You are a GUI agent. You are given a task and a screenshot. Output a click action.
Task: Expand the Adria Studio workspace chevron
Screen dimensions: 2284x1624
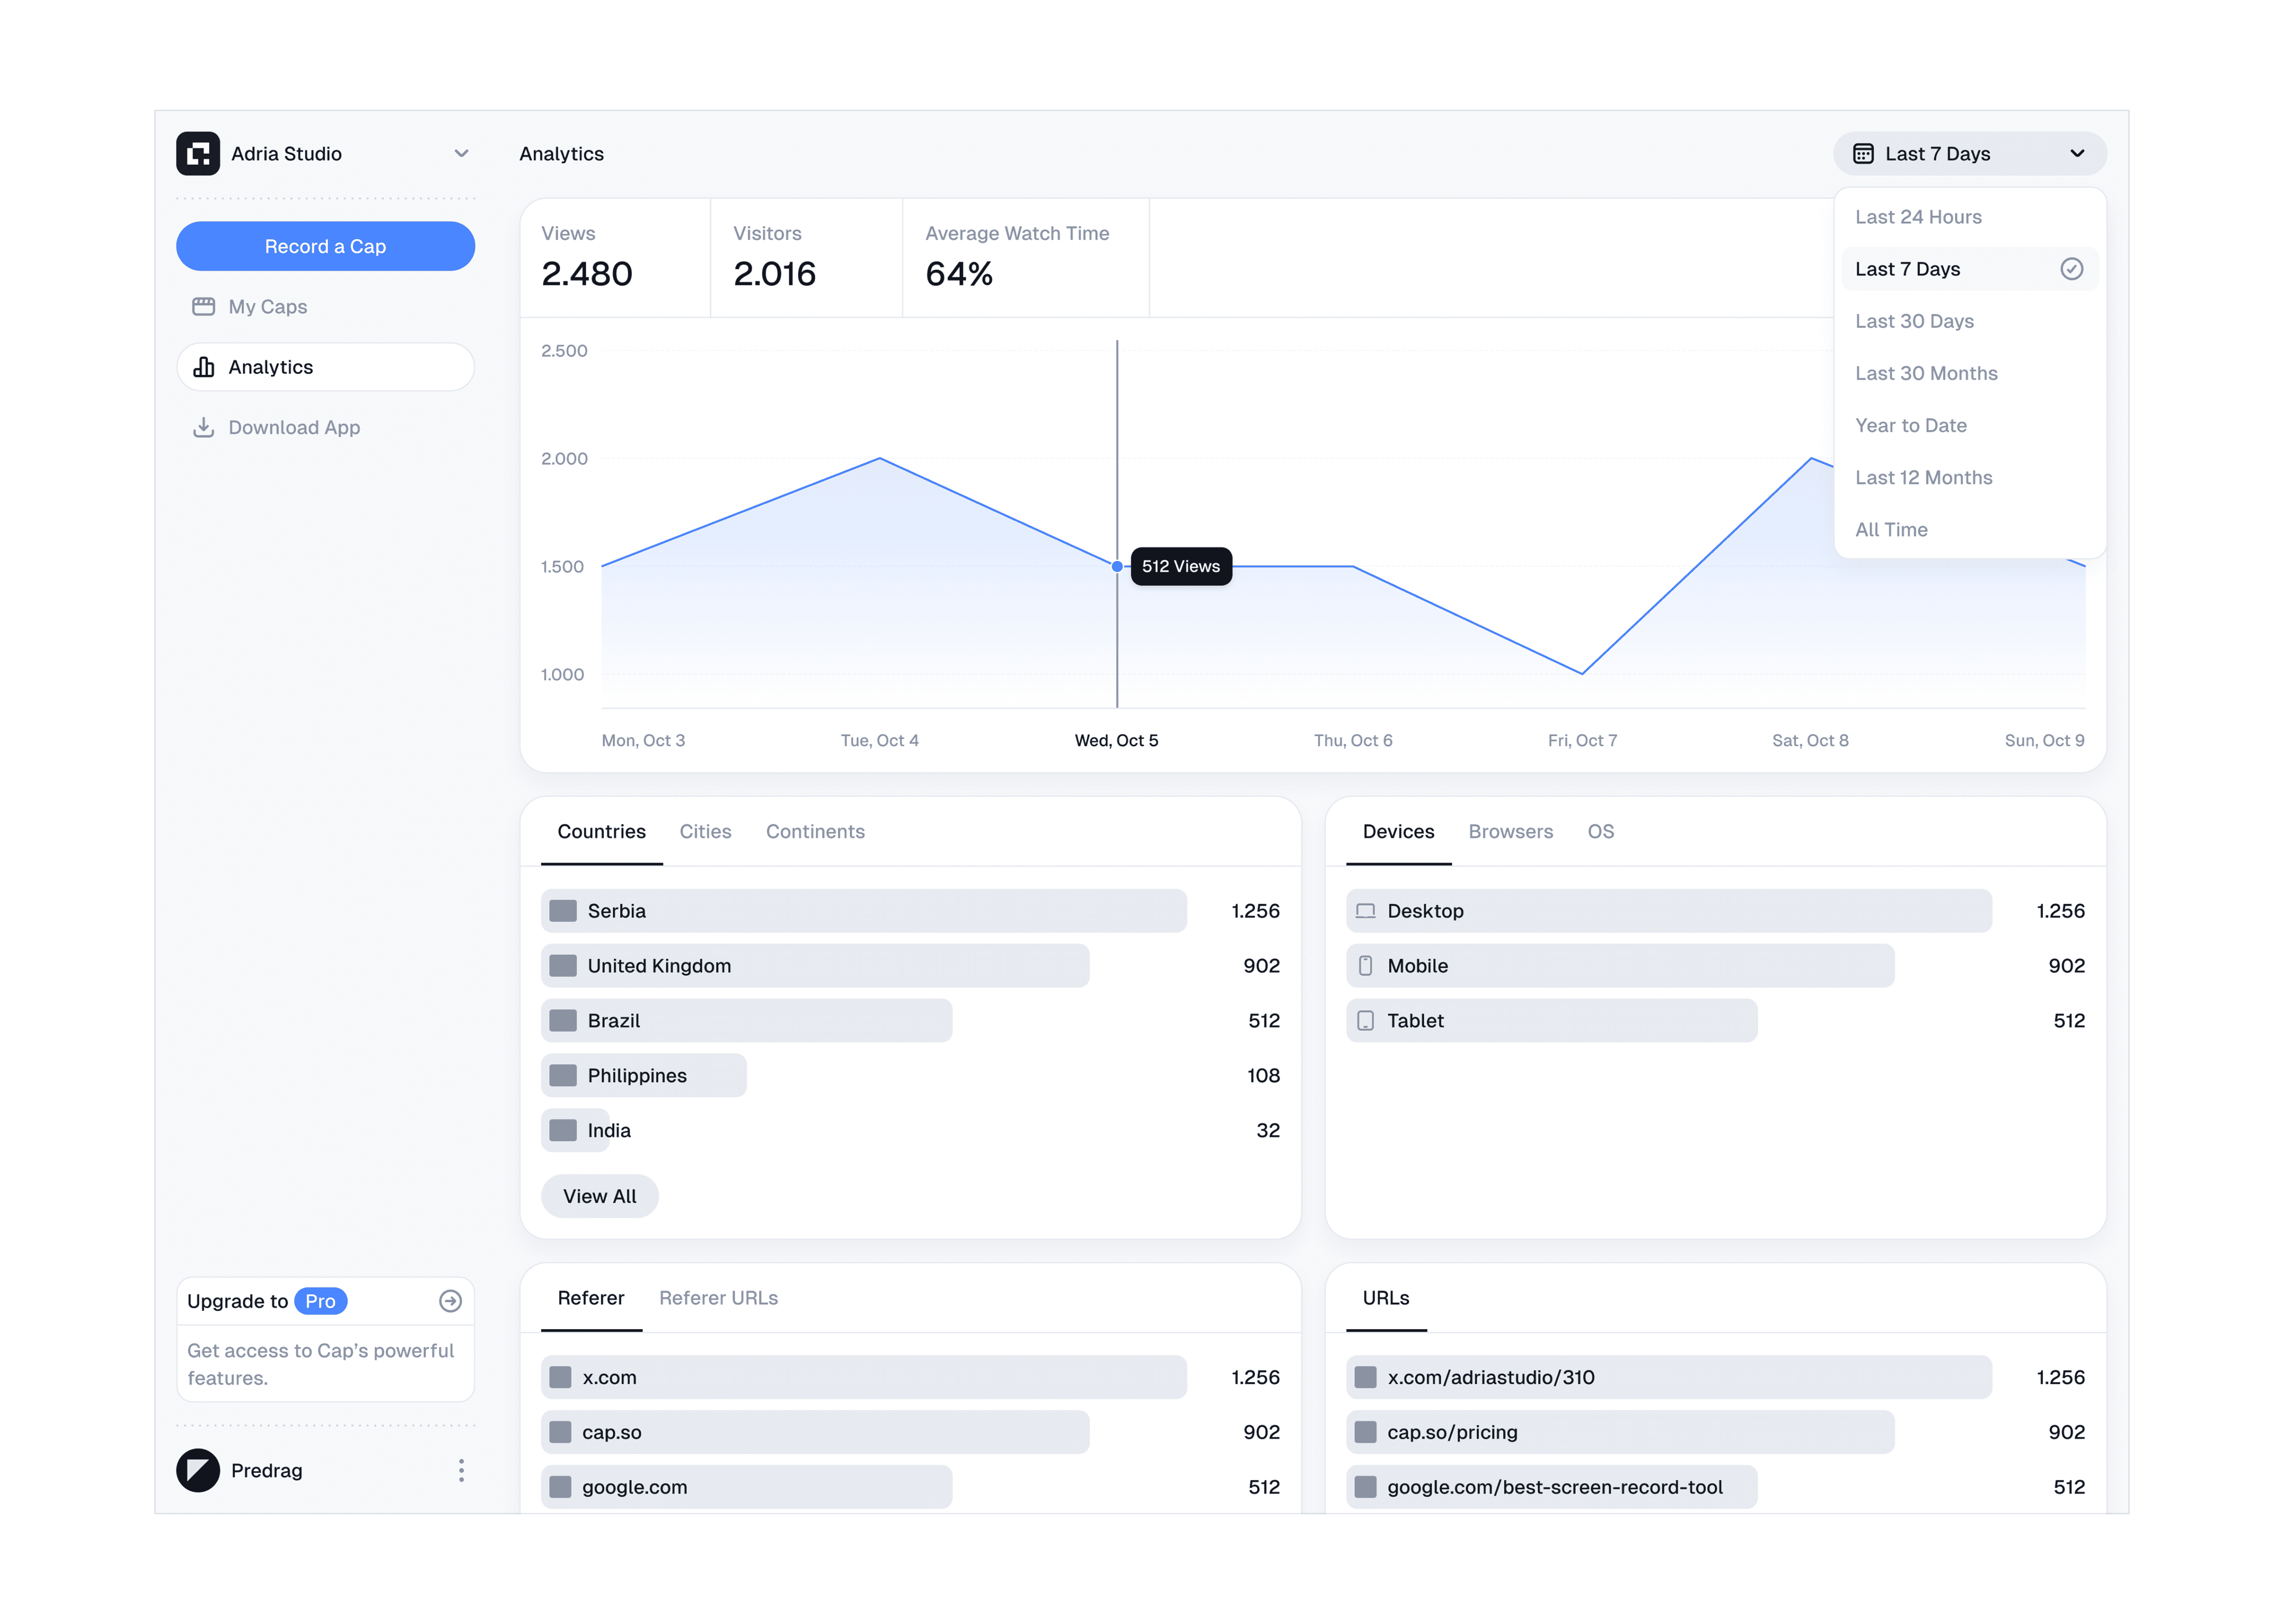coord(461,153)
